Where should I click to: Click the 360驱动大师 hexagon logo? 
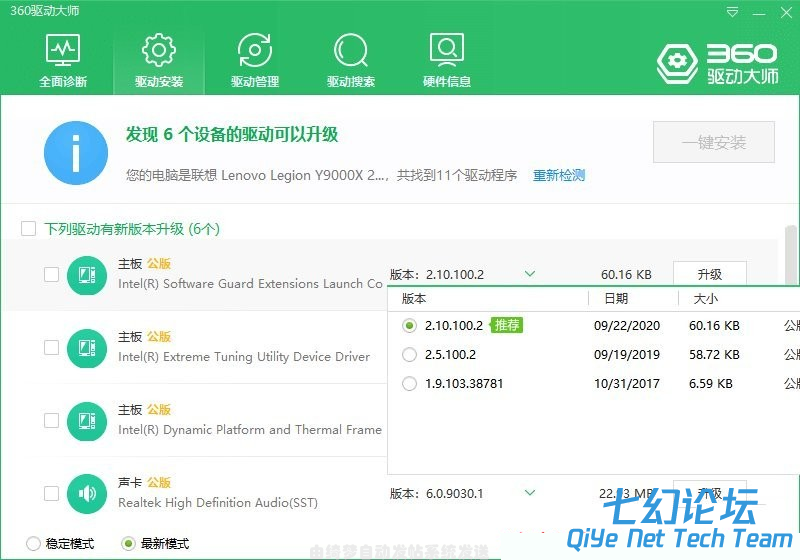click(677, 63)
